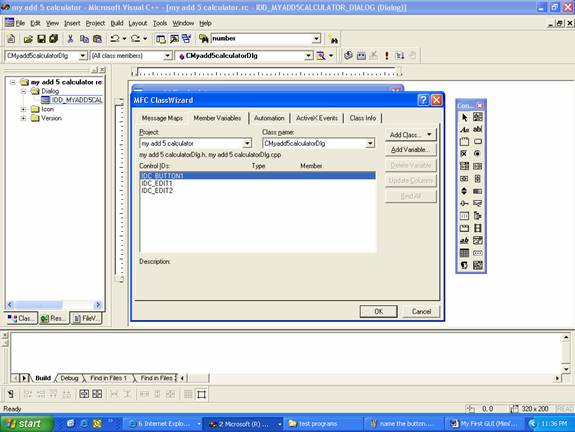Click the Cut scissors toolbar icon

70,39
